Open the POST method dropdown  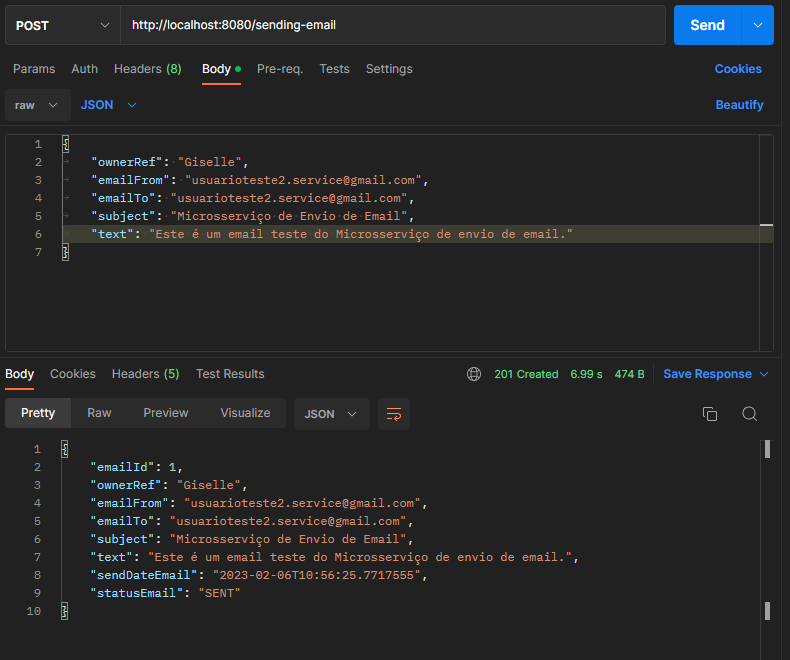coord(60,25)
